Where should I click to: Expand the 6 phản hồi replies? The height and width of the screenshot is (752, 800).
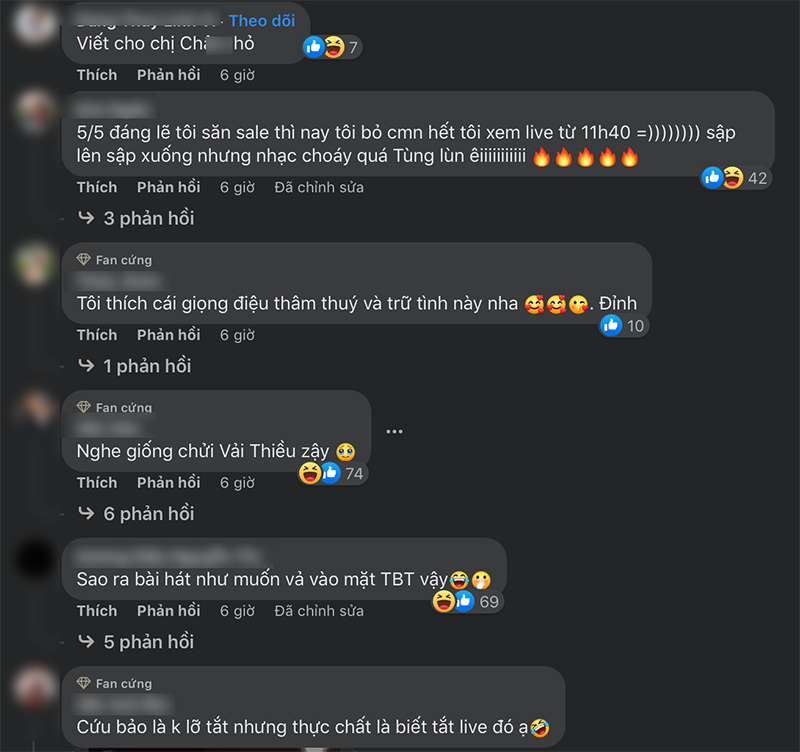(x=136, y=514)
